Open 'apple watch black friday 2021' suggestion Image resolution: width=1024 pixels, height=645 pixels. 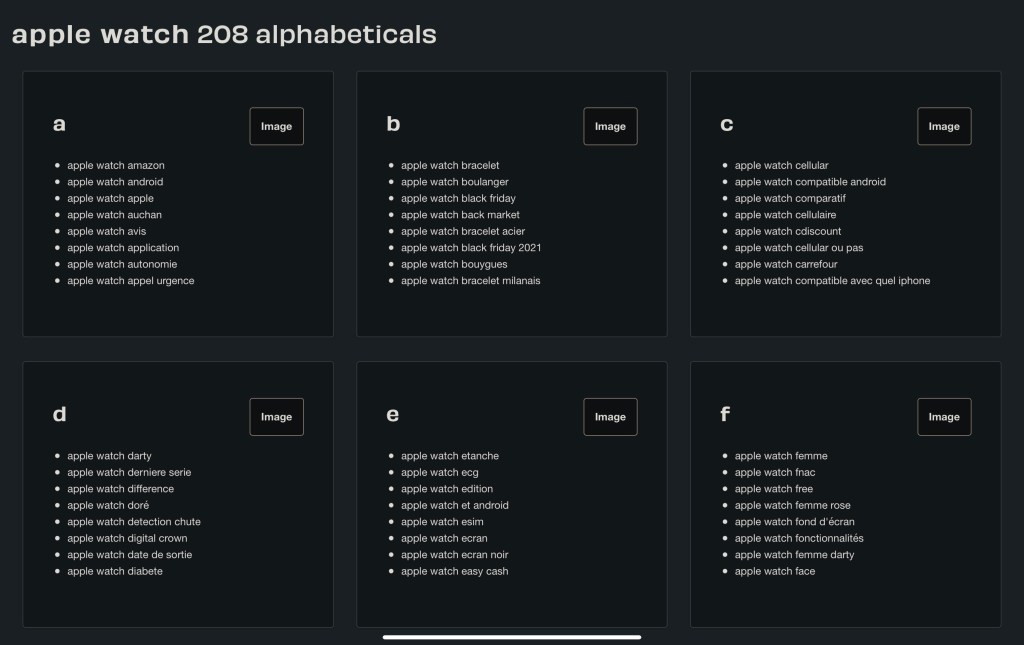(471, 248)
